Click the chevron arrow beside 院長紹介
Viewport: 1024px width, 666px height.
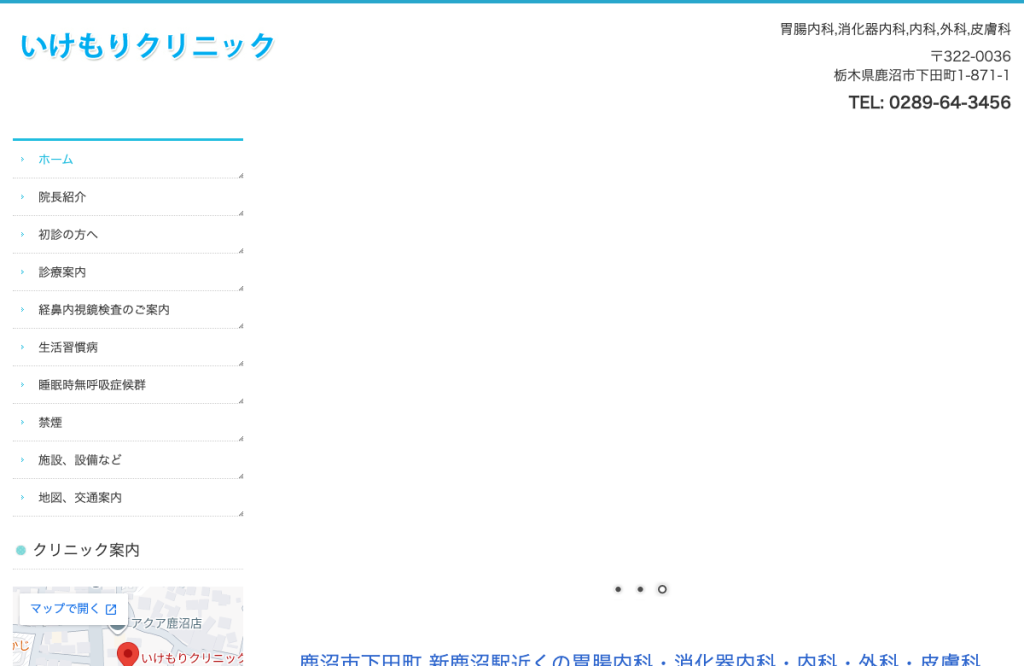22,197
